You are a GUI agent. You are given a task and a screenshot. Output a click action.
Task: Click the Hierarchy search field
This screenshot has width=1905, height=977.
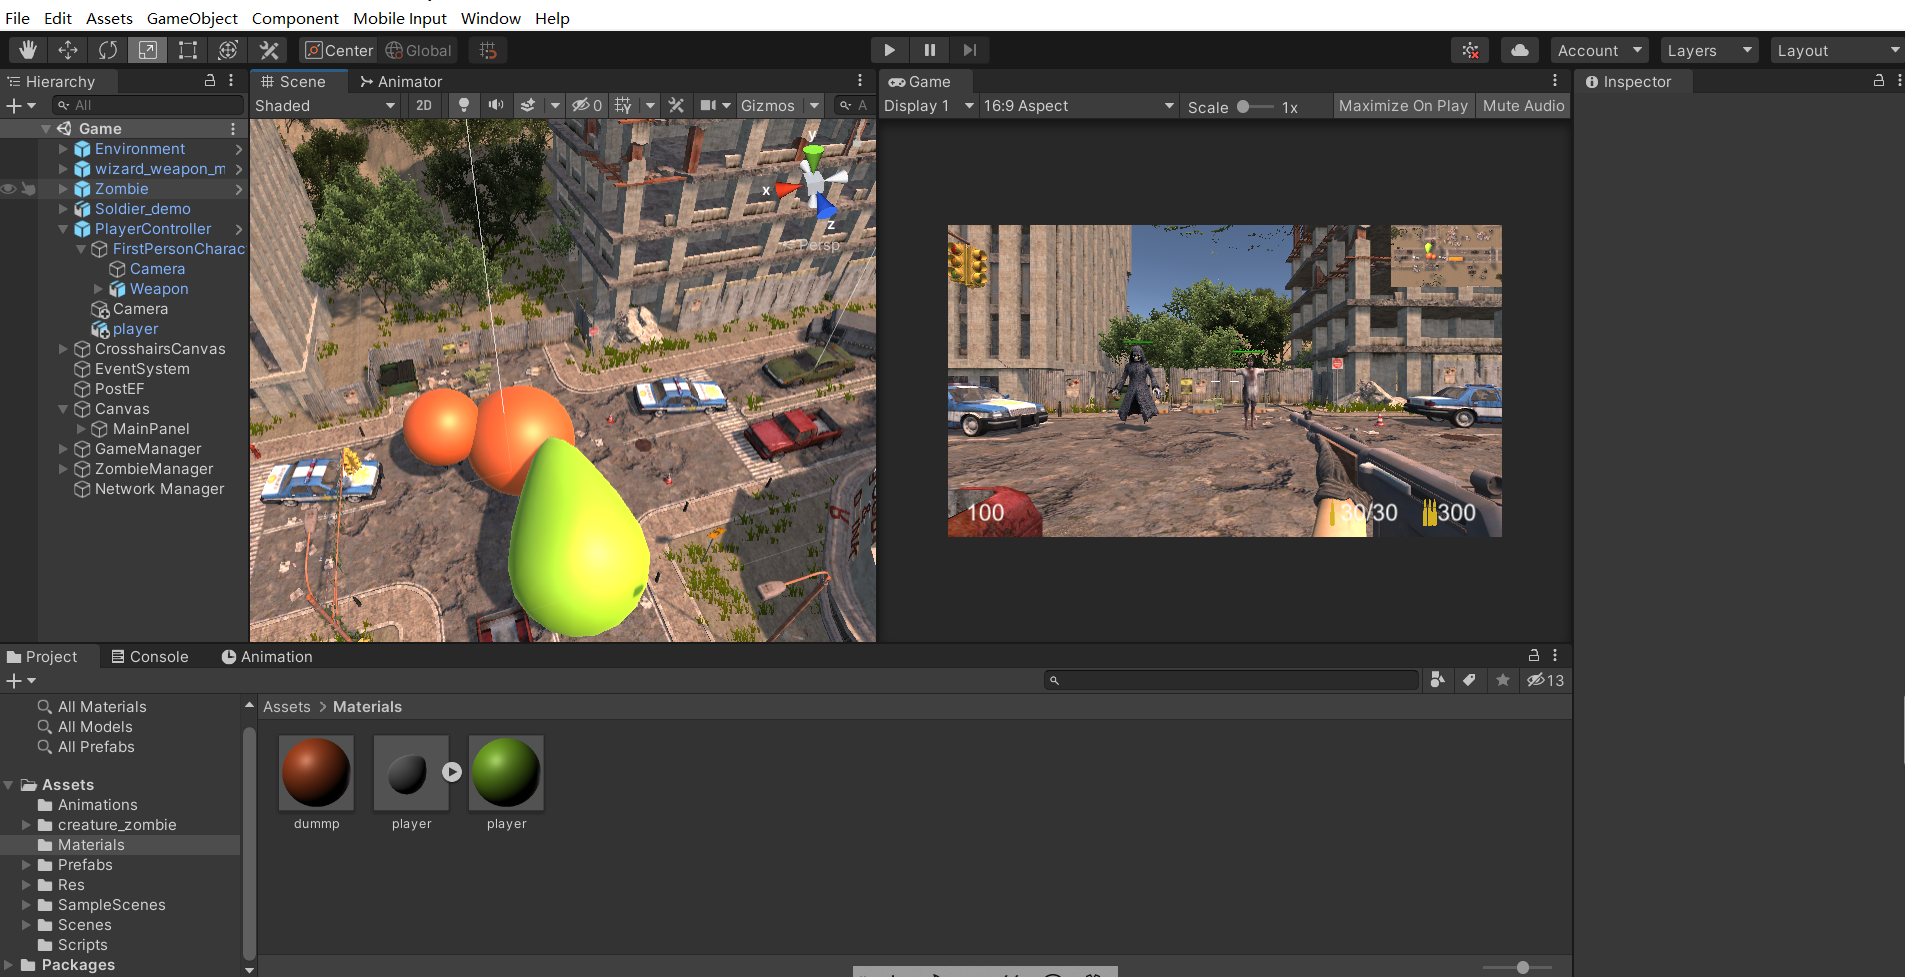pyautogui.click(x=148, y=105)
